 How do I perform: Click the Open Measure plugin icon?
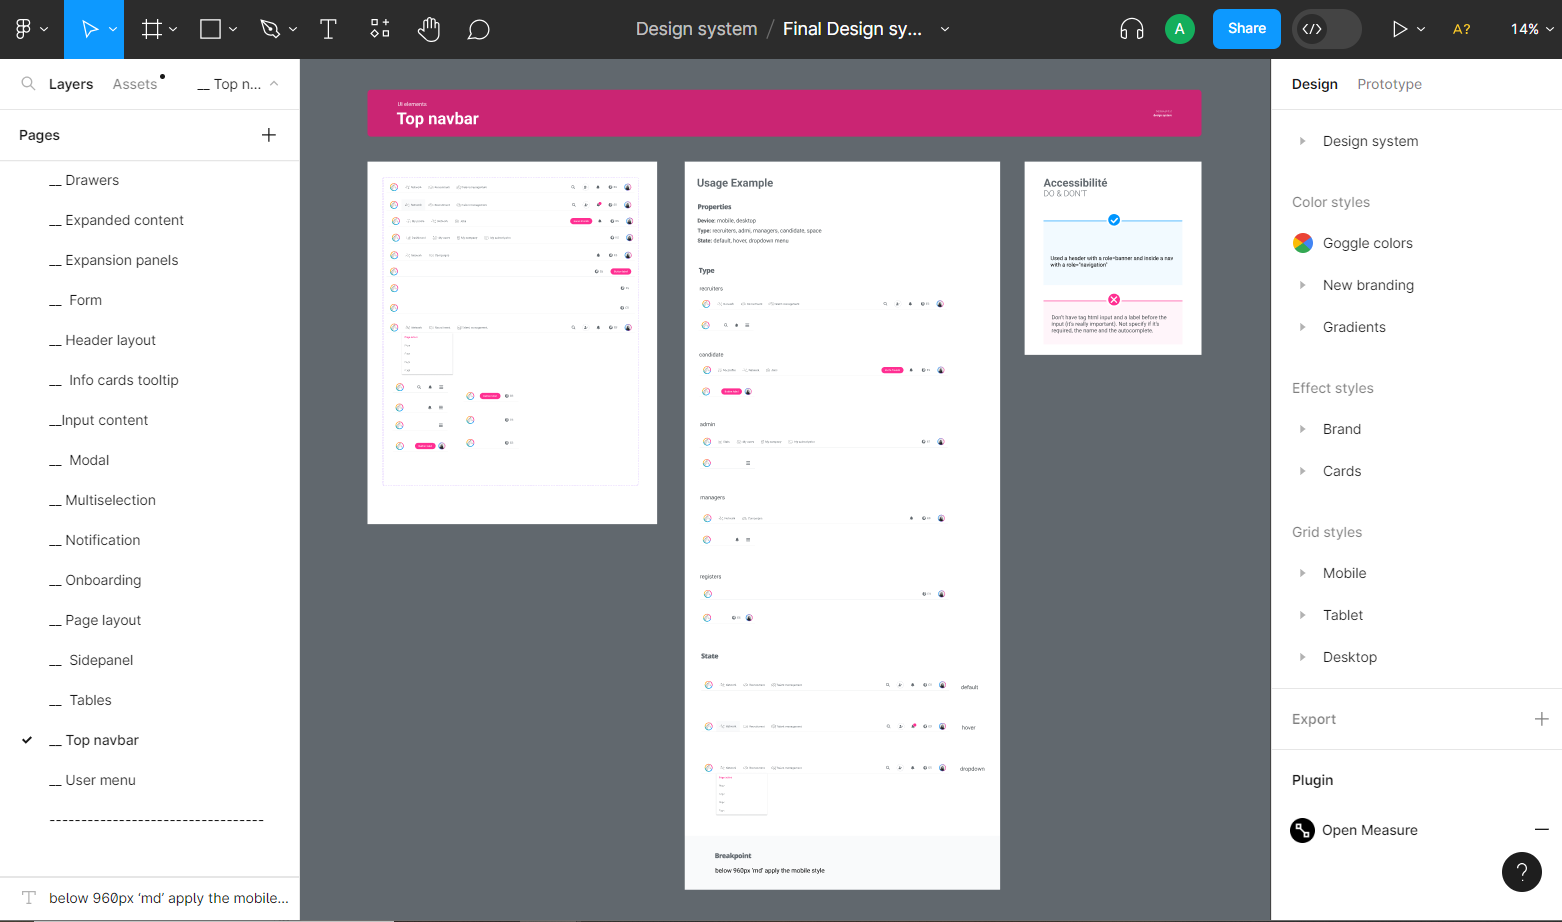(1302, 830)
